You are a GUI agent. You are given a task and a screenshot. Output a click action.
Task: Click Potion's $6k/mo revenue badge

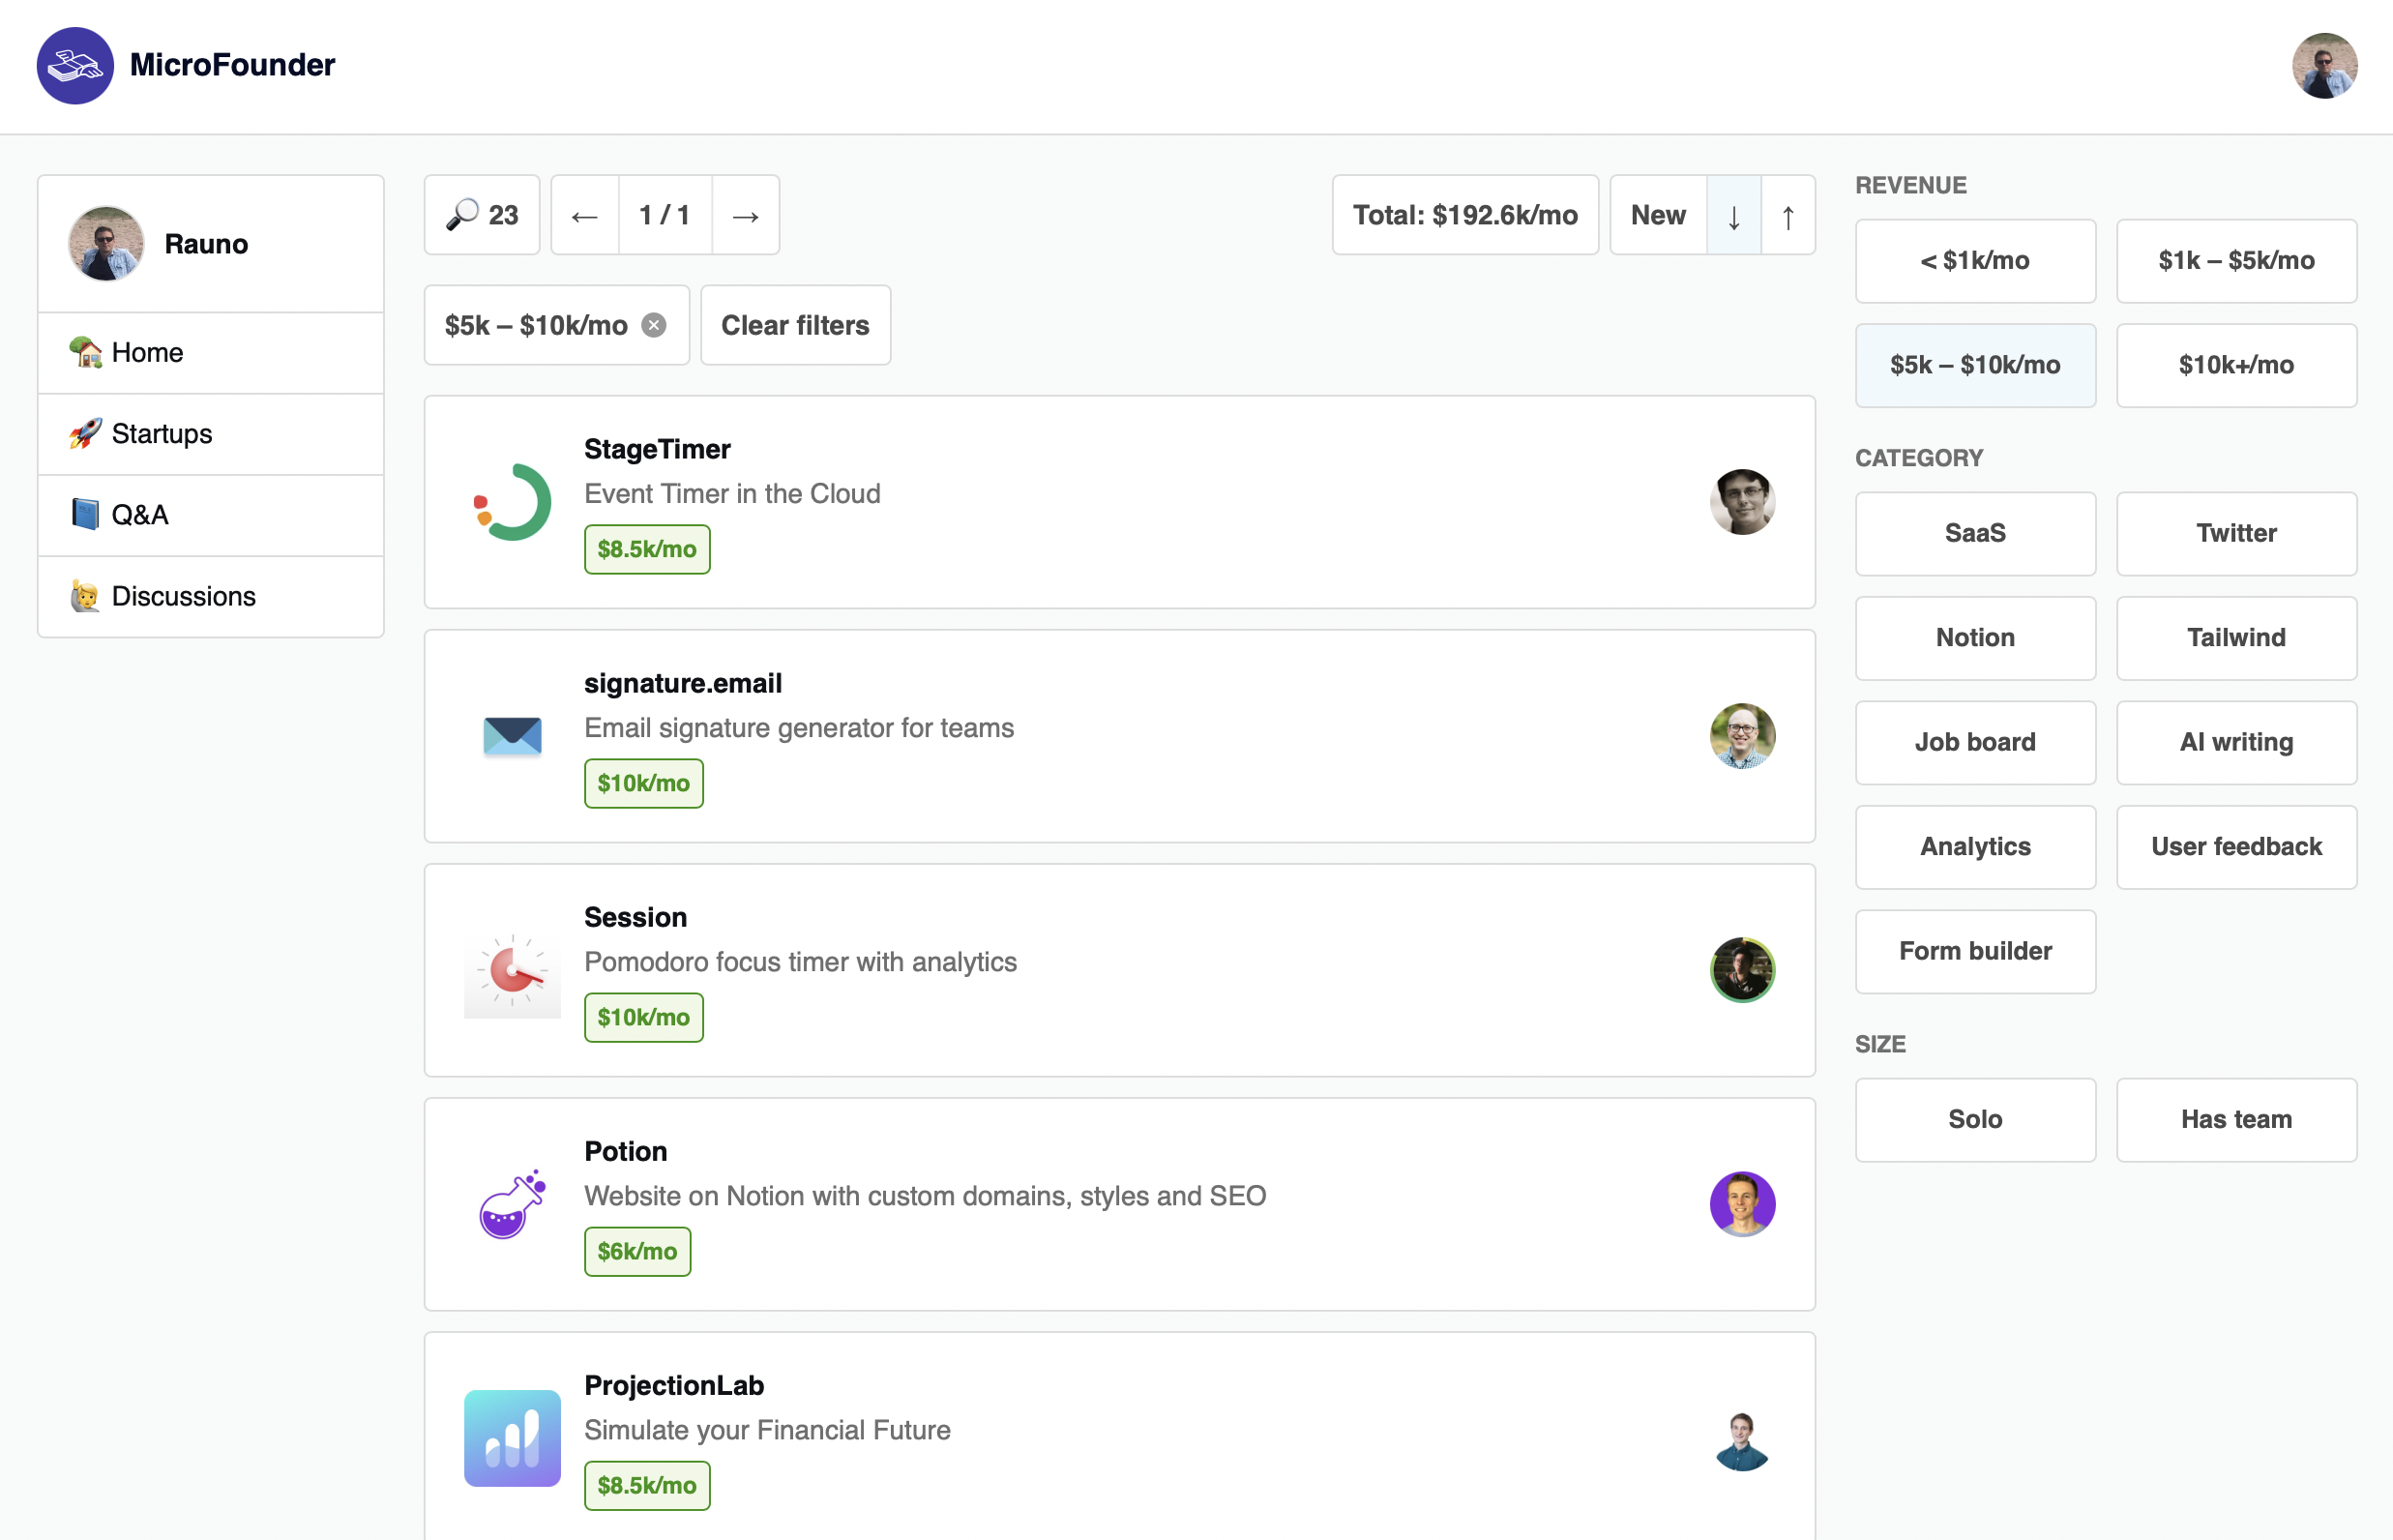tap(637, 1251)
